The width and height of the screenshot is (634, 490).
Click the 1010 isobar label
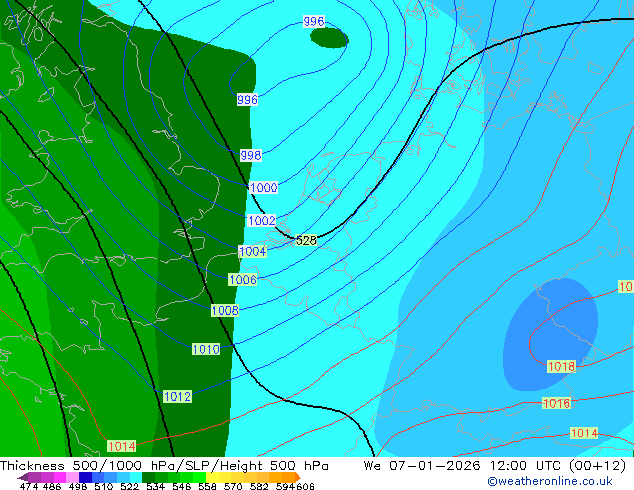click(206, 349)
